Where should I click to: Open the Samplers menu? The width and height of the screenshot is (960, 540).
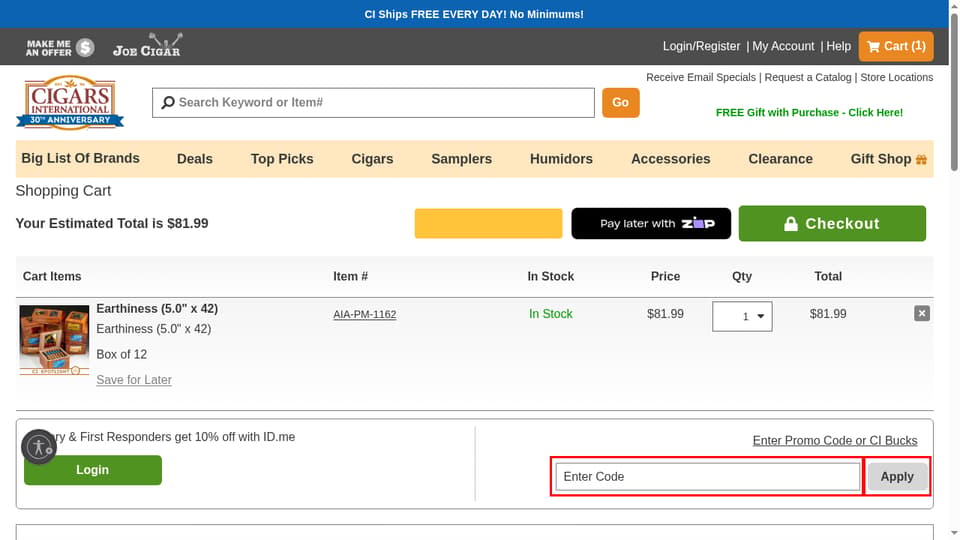click(x=462, y=159)
